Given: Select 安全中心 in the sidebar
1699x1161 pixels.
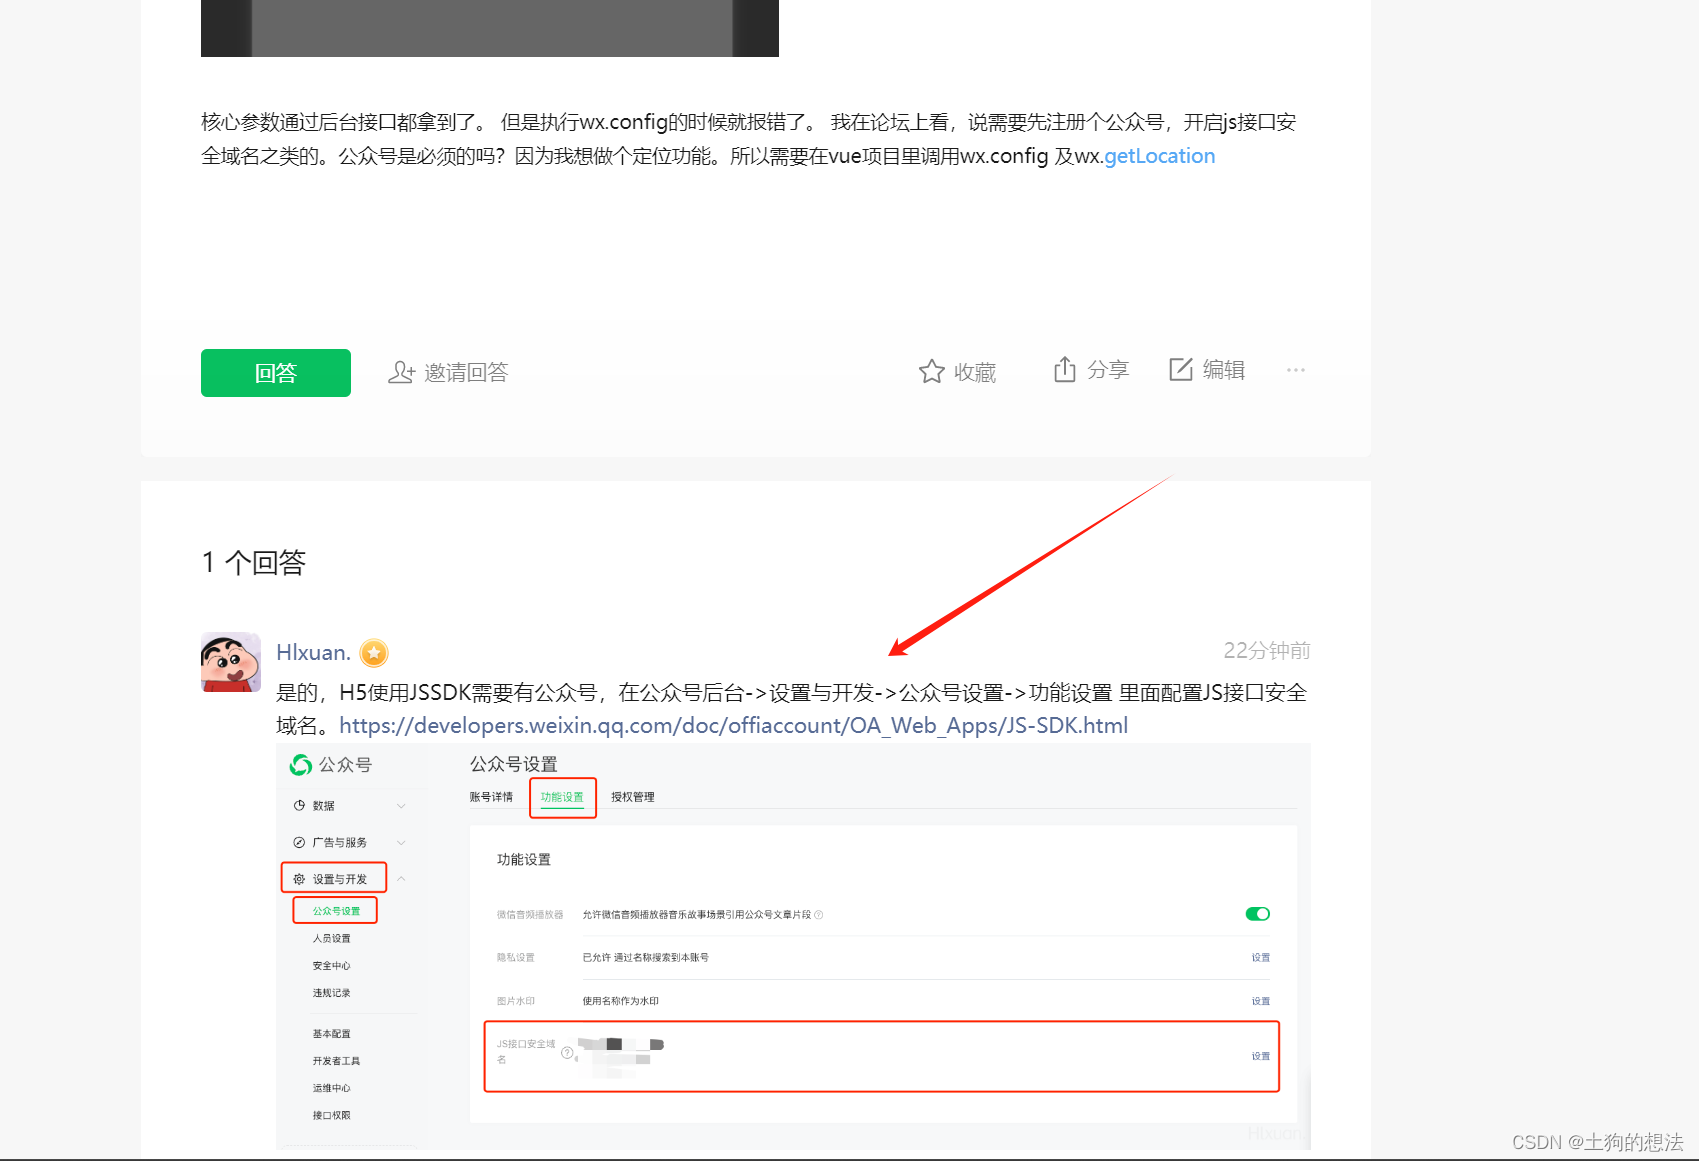Looking at the screenshot, I should [332, 965].
